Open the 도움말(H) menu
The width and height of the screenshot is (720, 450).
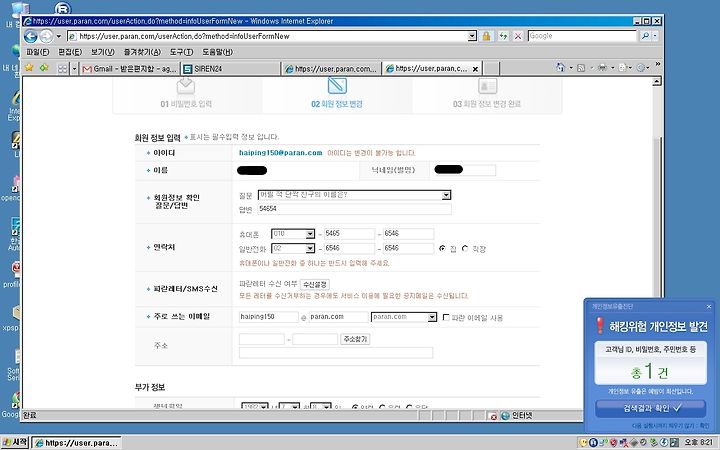coord(218,52)
